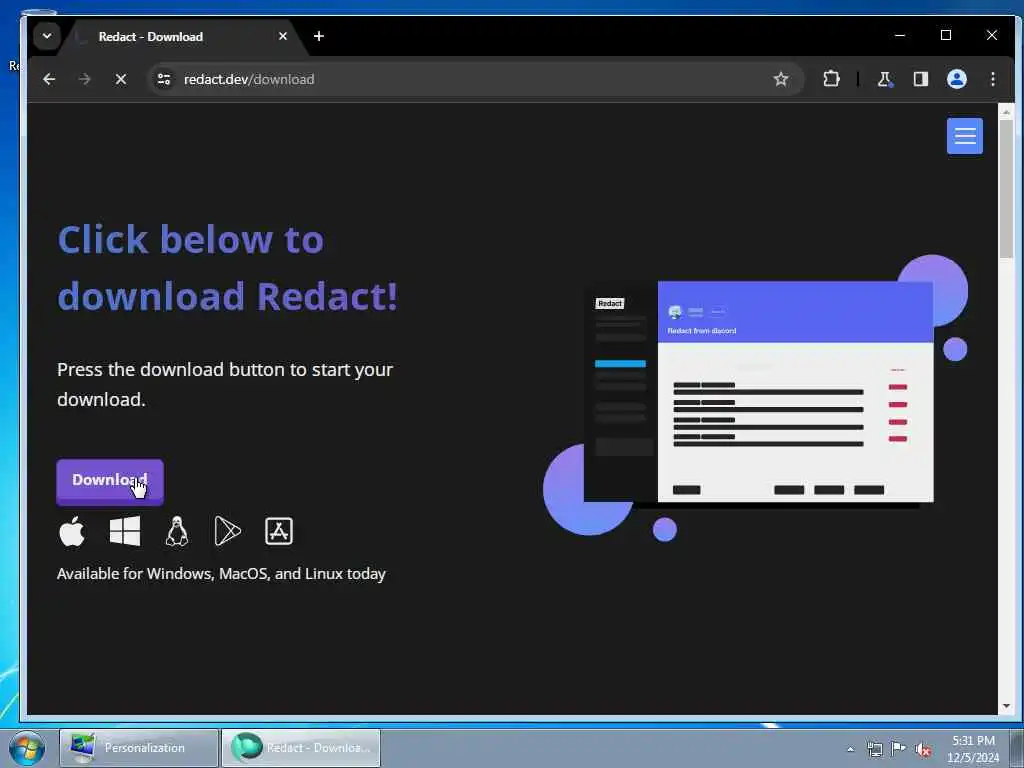Select Redact - Download taskbar item

click(301, 748)
